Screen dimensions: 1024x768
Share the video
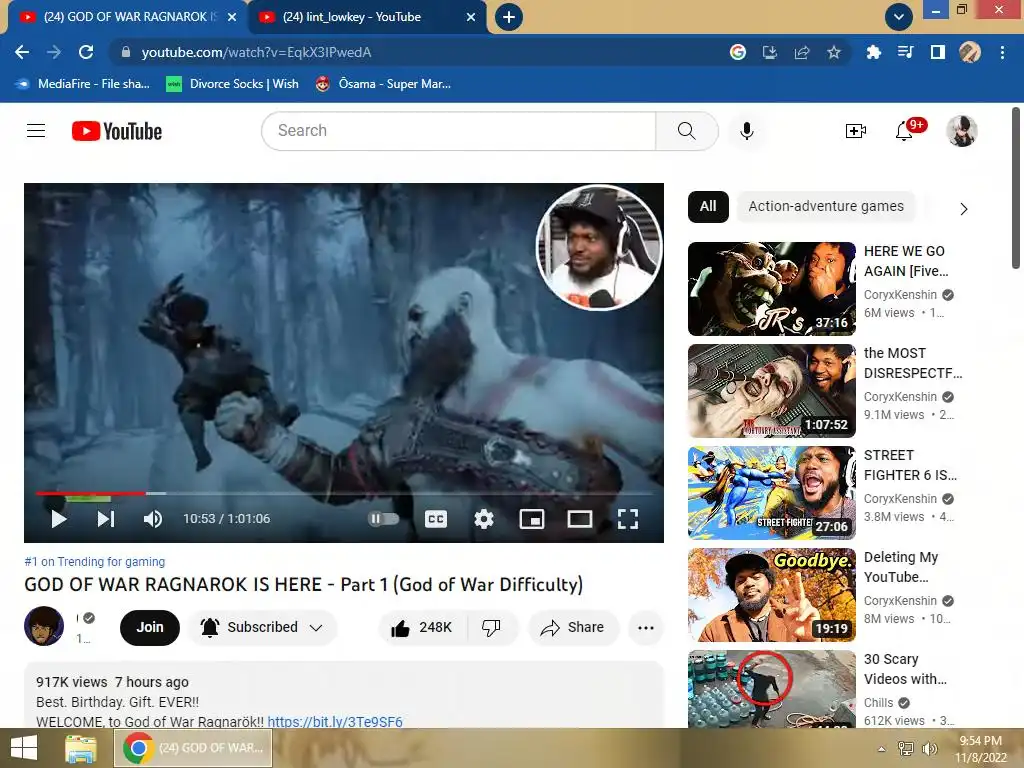click(x=573, y=628)
